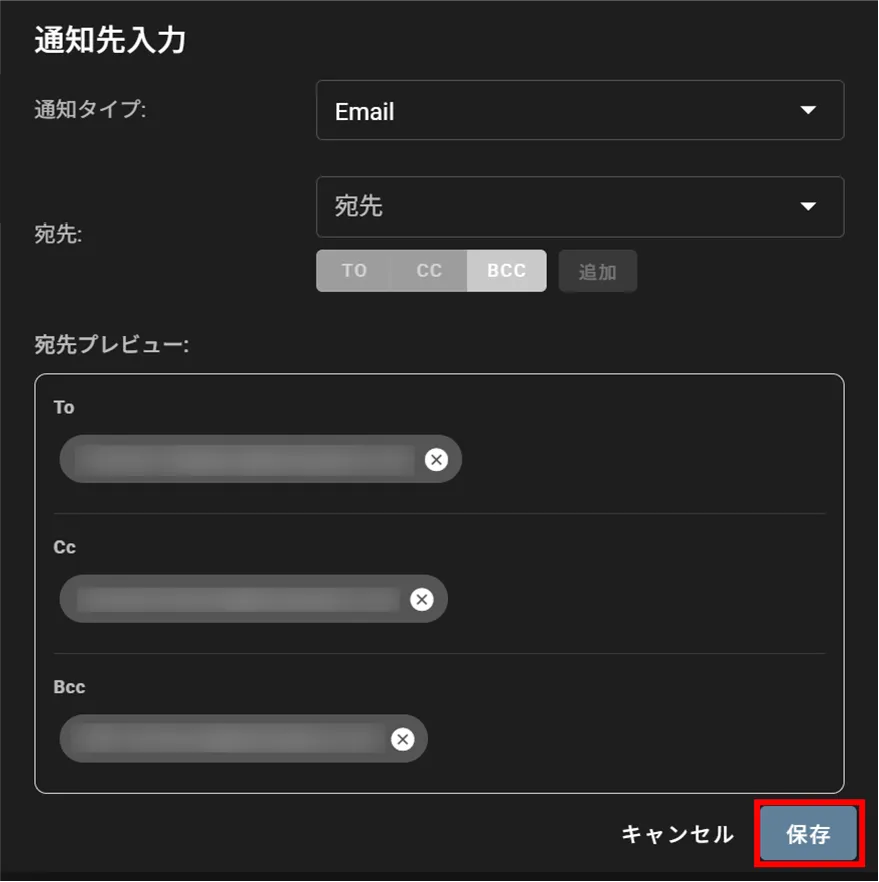This screenshot has height=882, width=879.
Task: Remove the recipient chip under Bcc
Action: (x=402, y=739)
